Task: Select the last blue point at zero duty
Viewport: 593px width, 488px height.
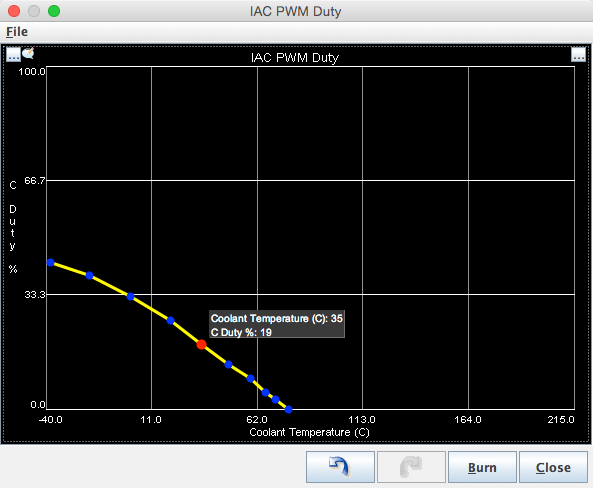Action: point(289,409)
